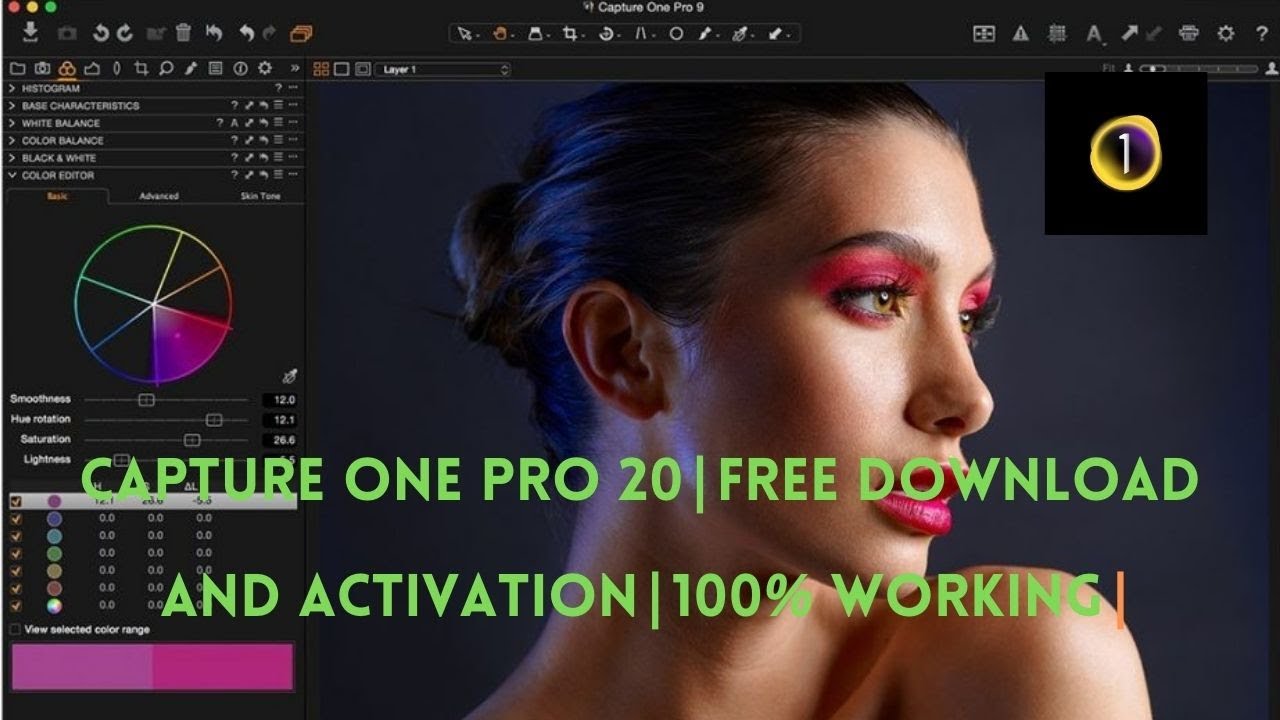Reset the Color Balance tool
This screenshot has width=1280, height=720.
pyautogui.click(x=263, y=140)
